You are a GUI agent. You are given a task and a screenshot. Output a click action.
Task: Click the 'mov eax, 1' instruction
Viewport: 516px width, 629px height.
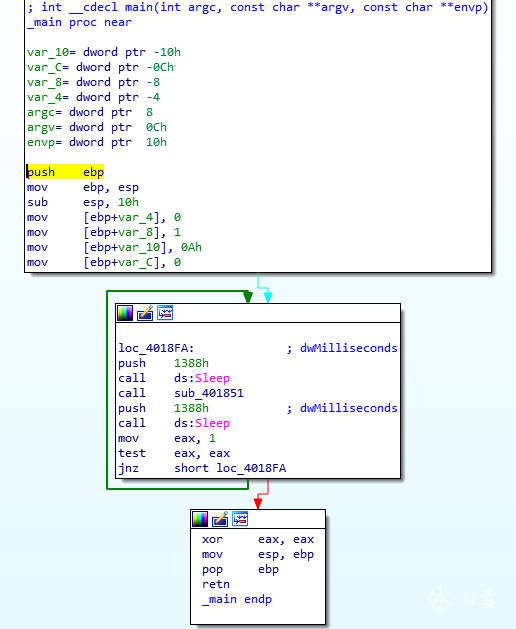coord(167,438)
